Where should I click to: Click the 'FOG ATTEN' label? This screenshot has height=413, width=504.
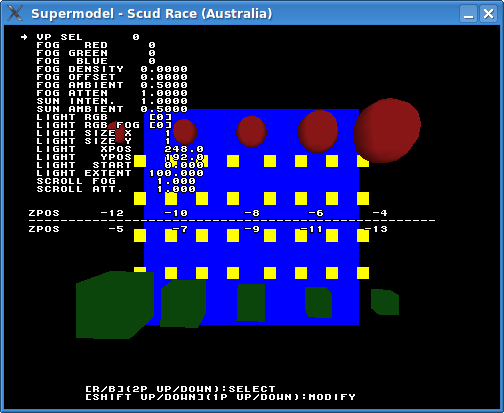(72, 93)
